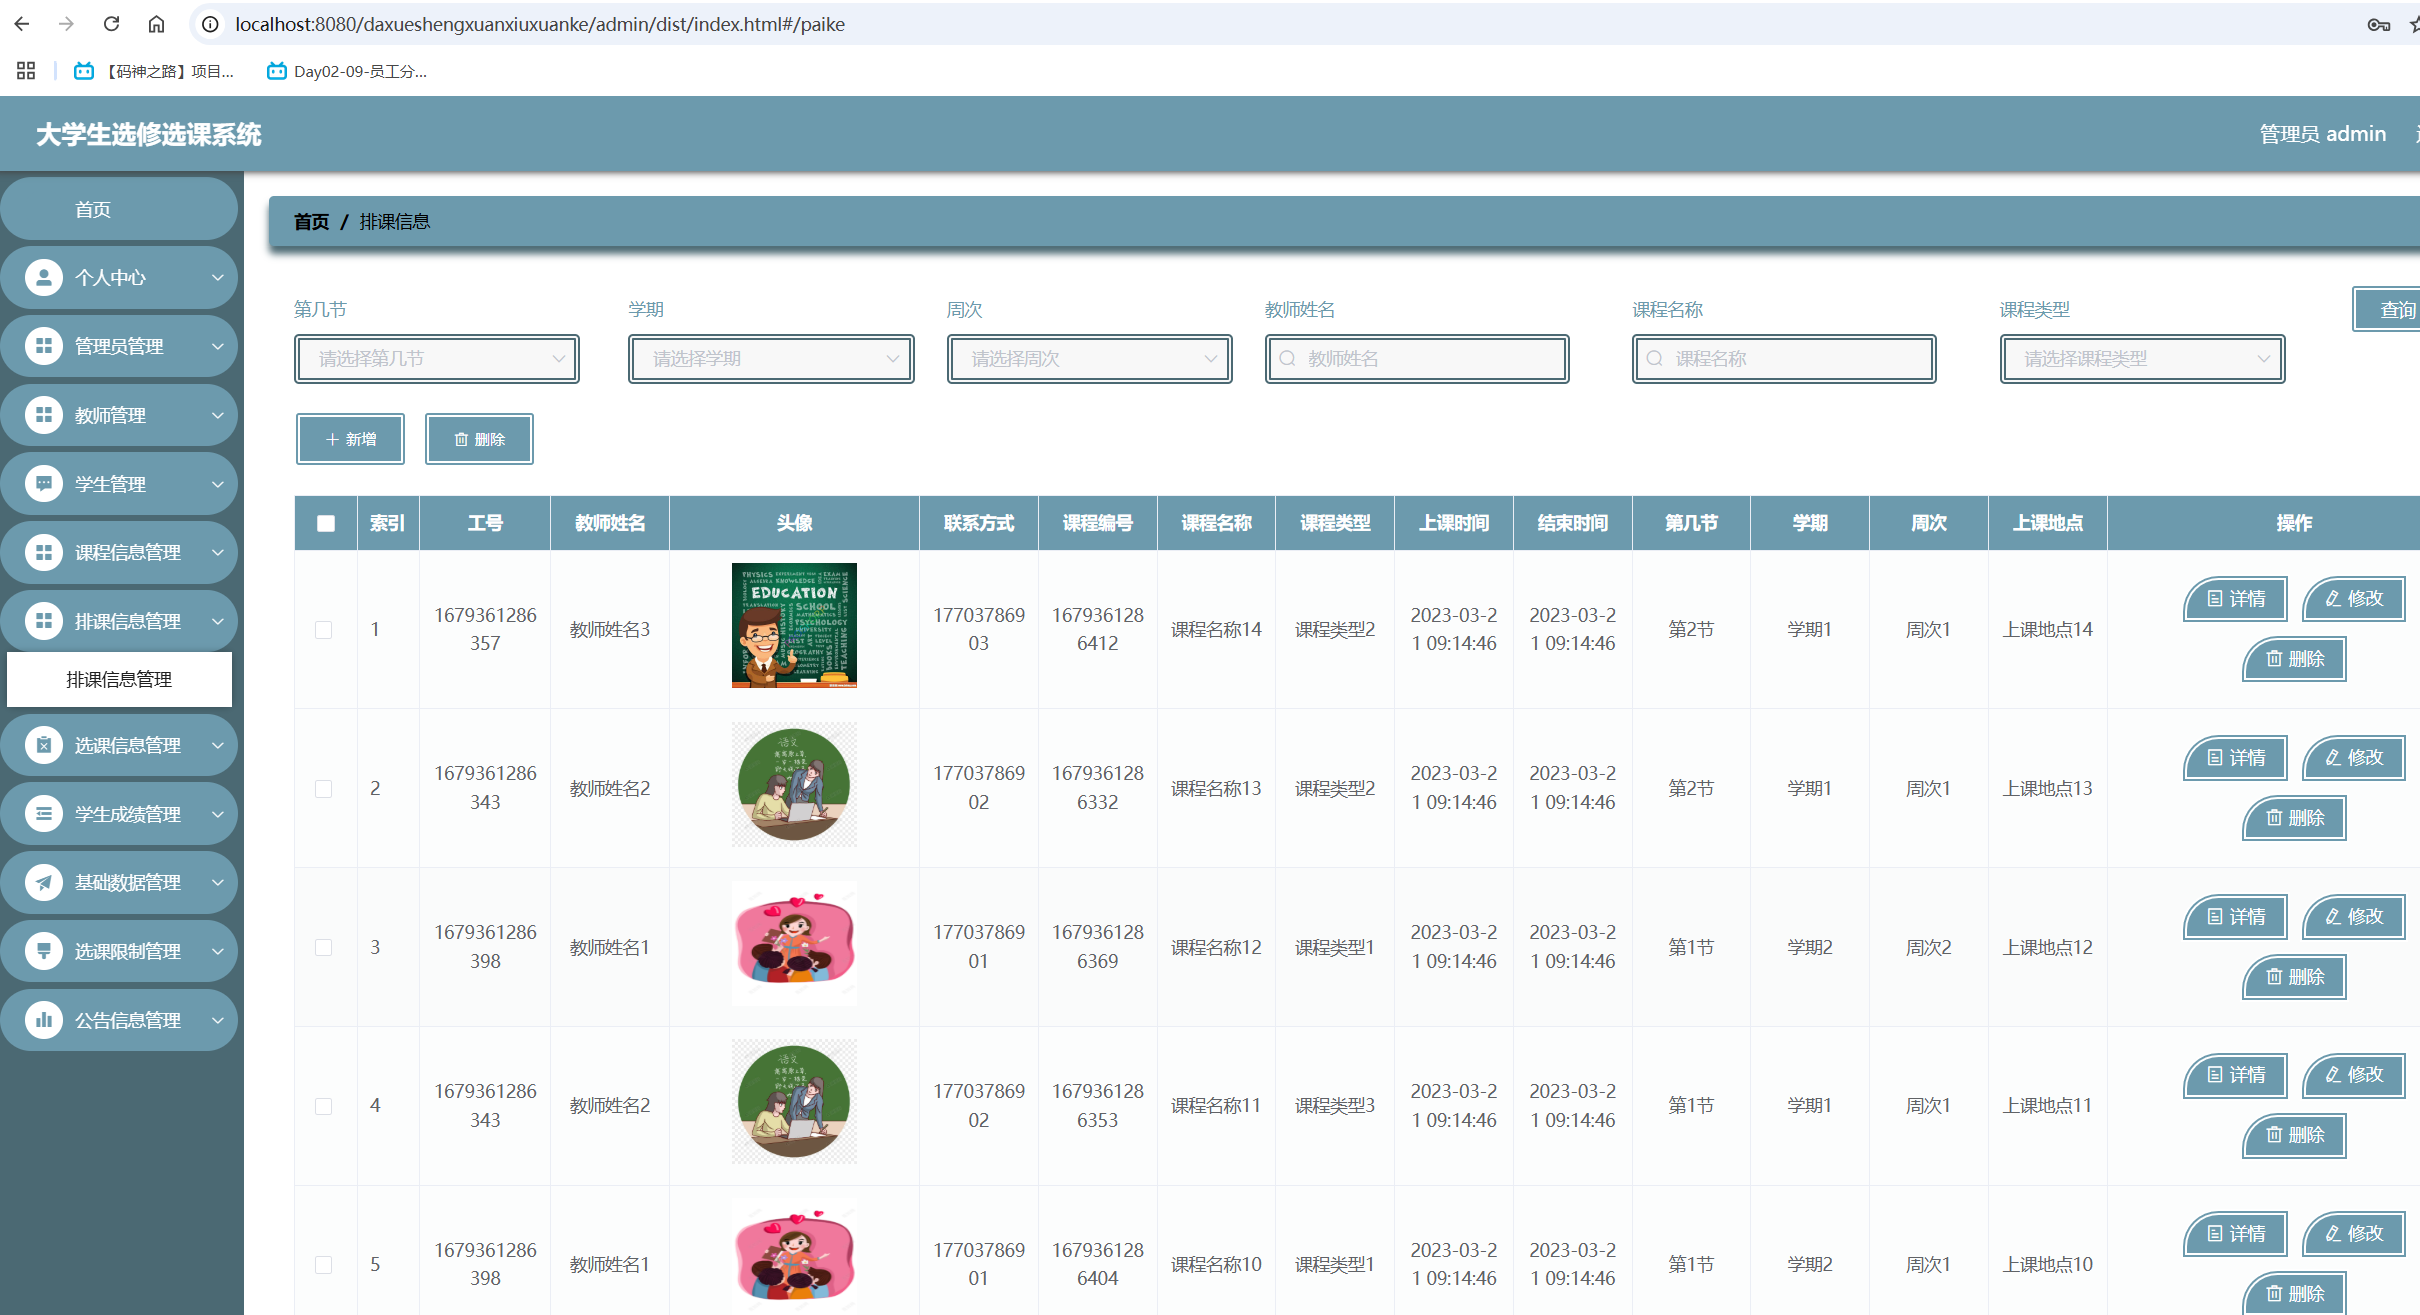Click the browser home icon
The height and width of the screenshot is (1315, 2420).
[x=156, y=24]
